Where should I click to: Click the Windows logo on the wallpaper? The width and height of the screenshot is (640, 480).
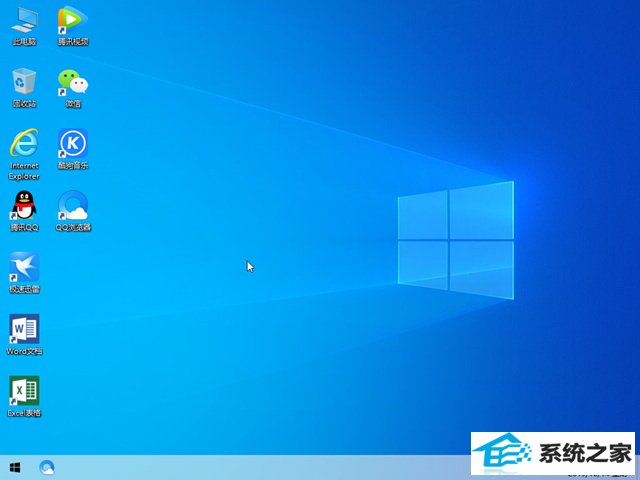(456, 238)
